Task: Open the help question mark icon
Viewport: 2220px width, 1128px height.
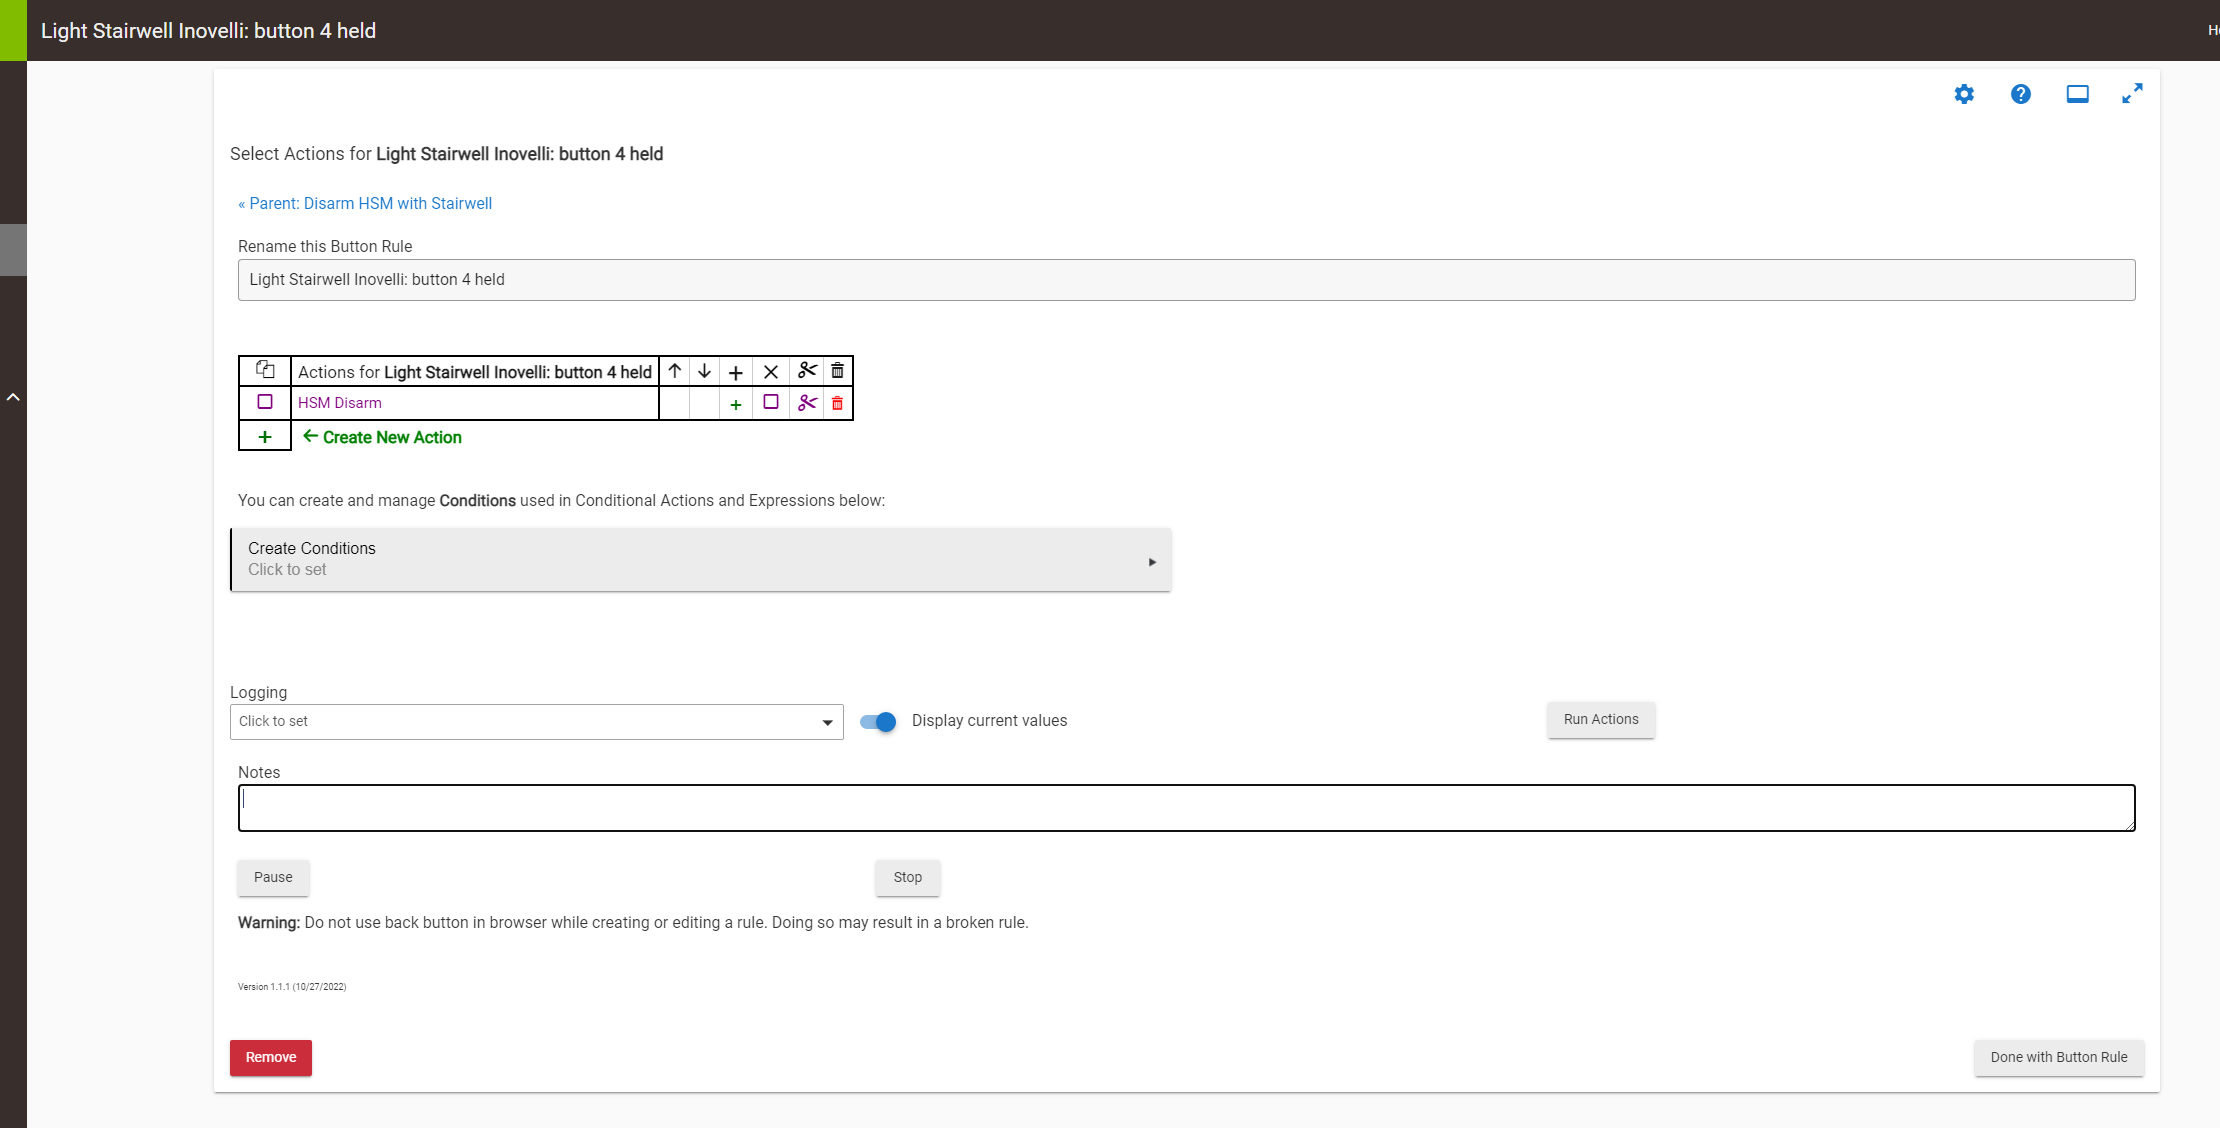Action: (x=2020, y=94)
